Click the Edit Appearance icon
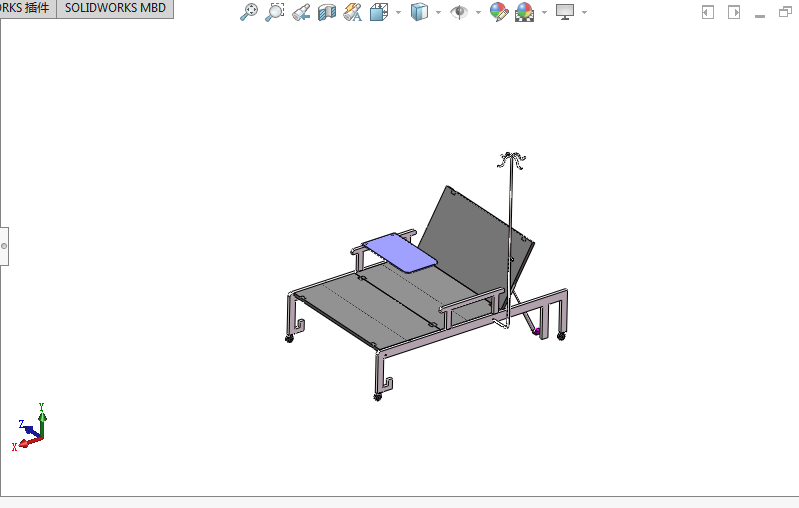 click(x=499, y=12)
